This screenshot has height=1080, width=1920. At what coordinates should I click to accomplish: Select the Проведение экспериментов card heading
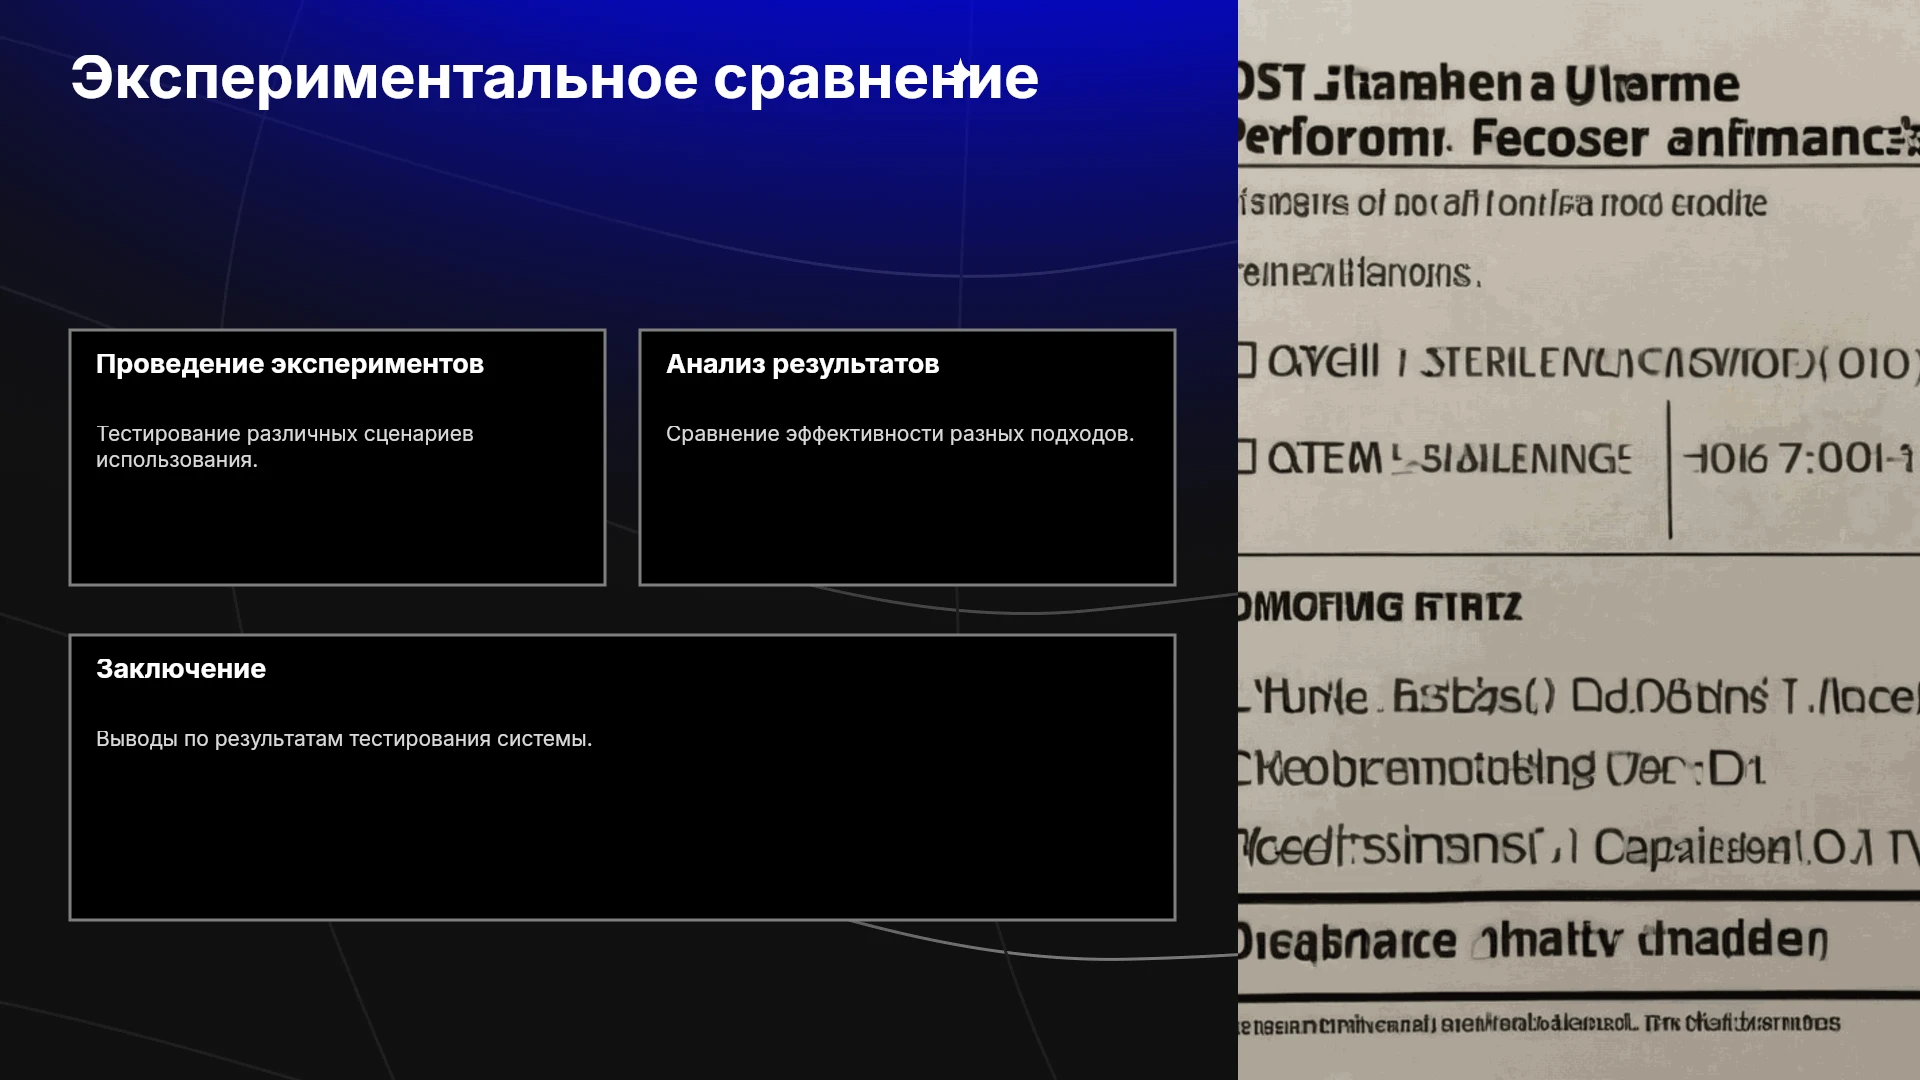[x=290, y=364]
